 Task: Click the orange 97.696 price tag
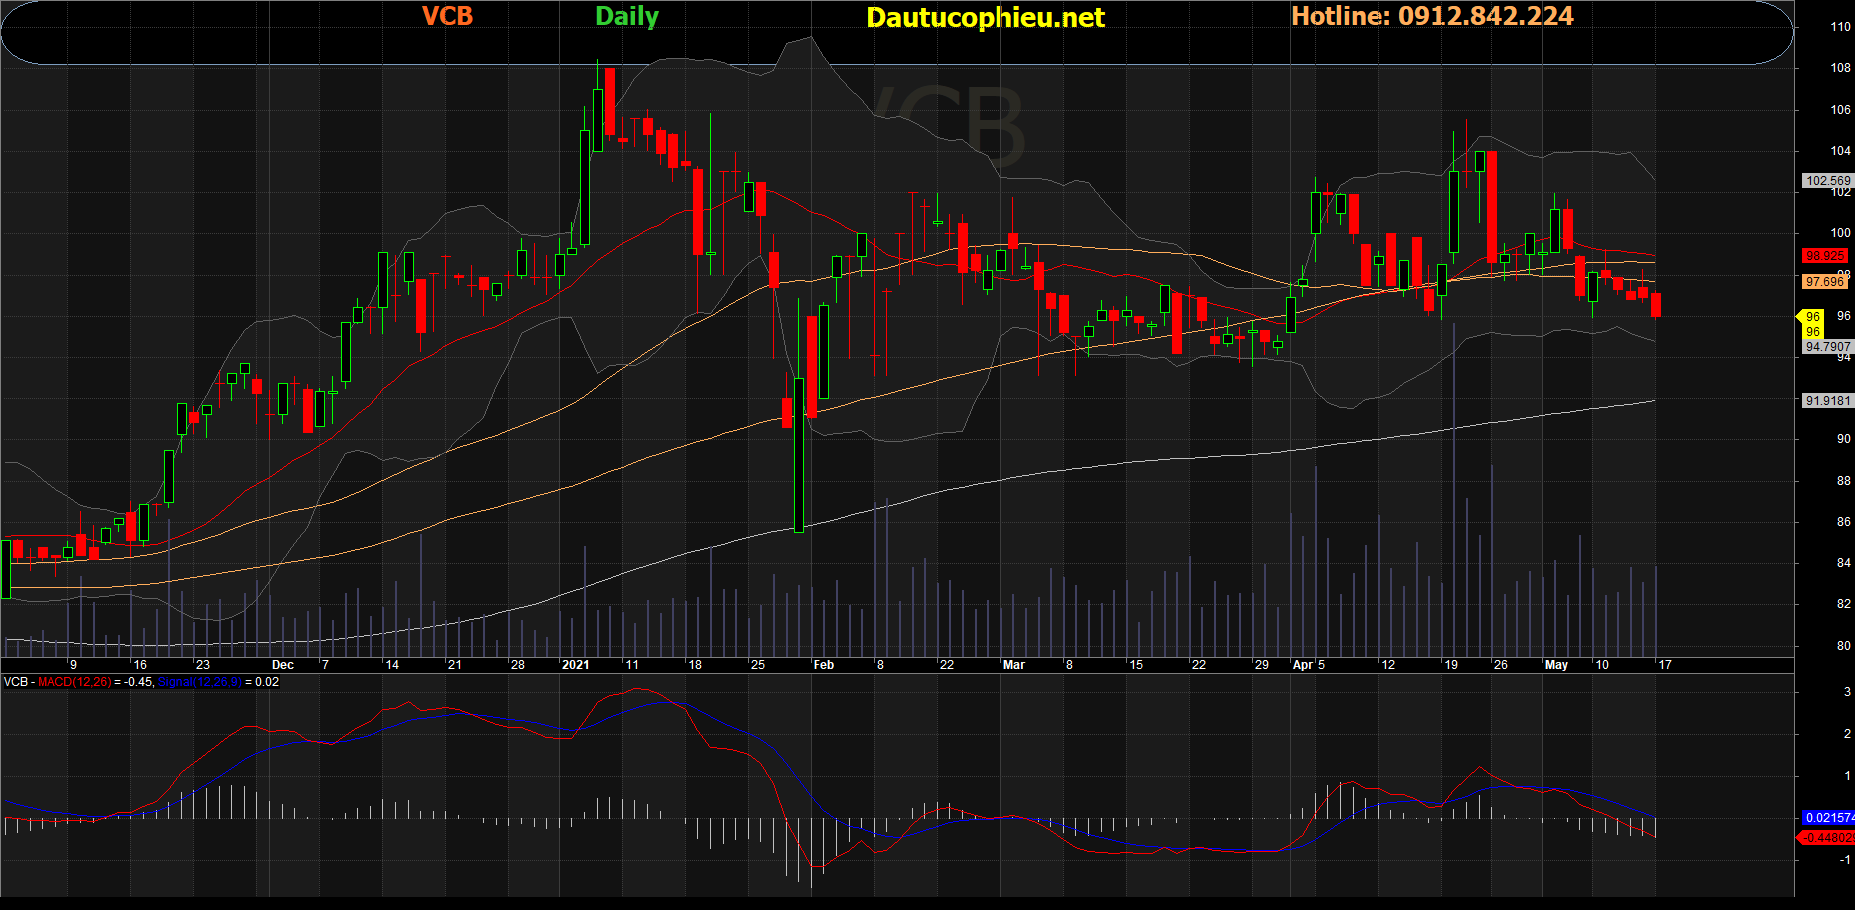pyautogui.click(x=1825, y=282)
